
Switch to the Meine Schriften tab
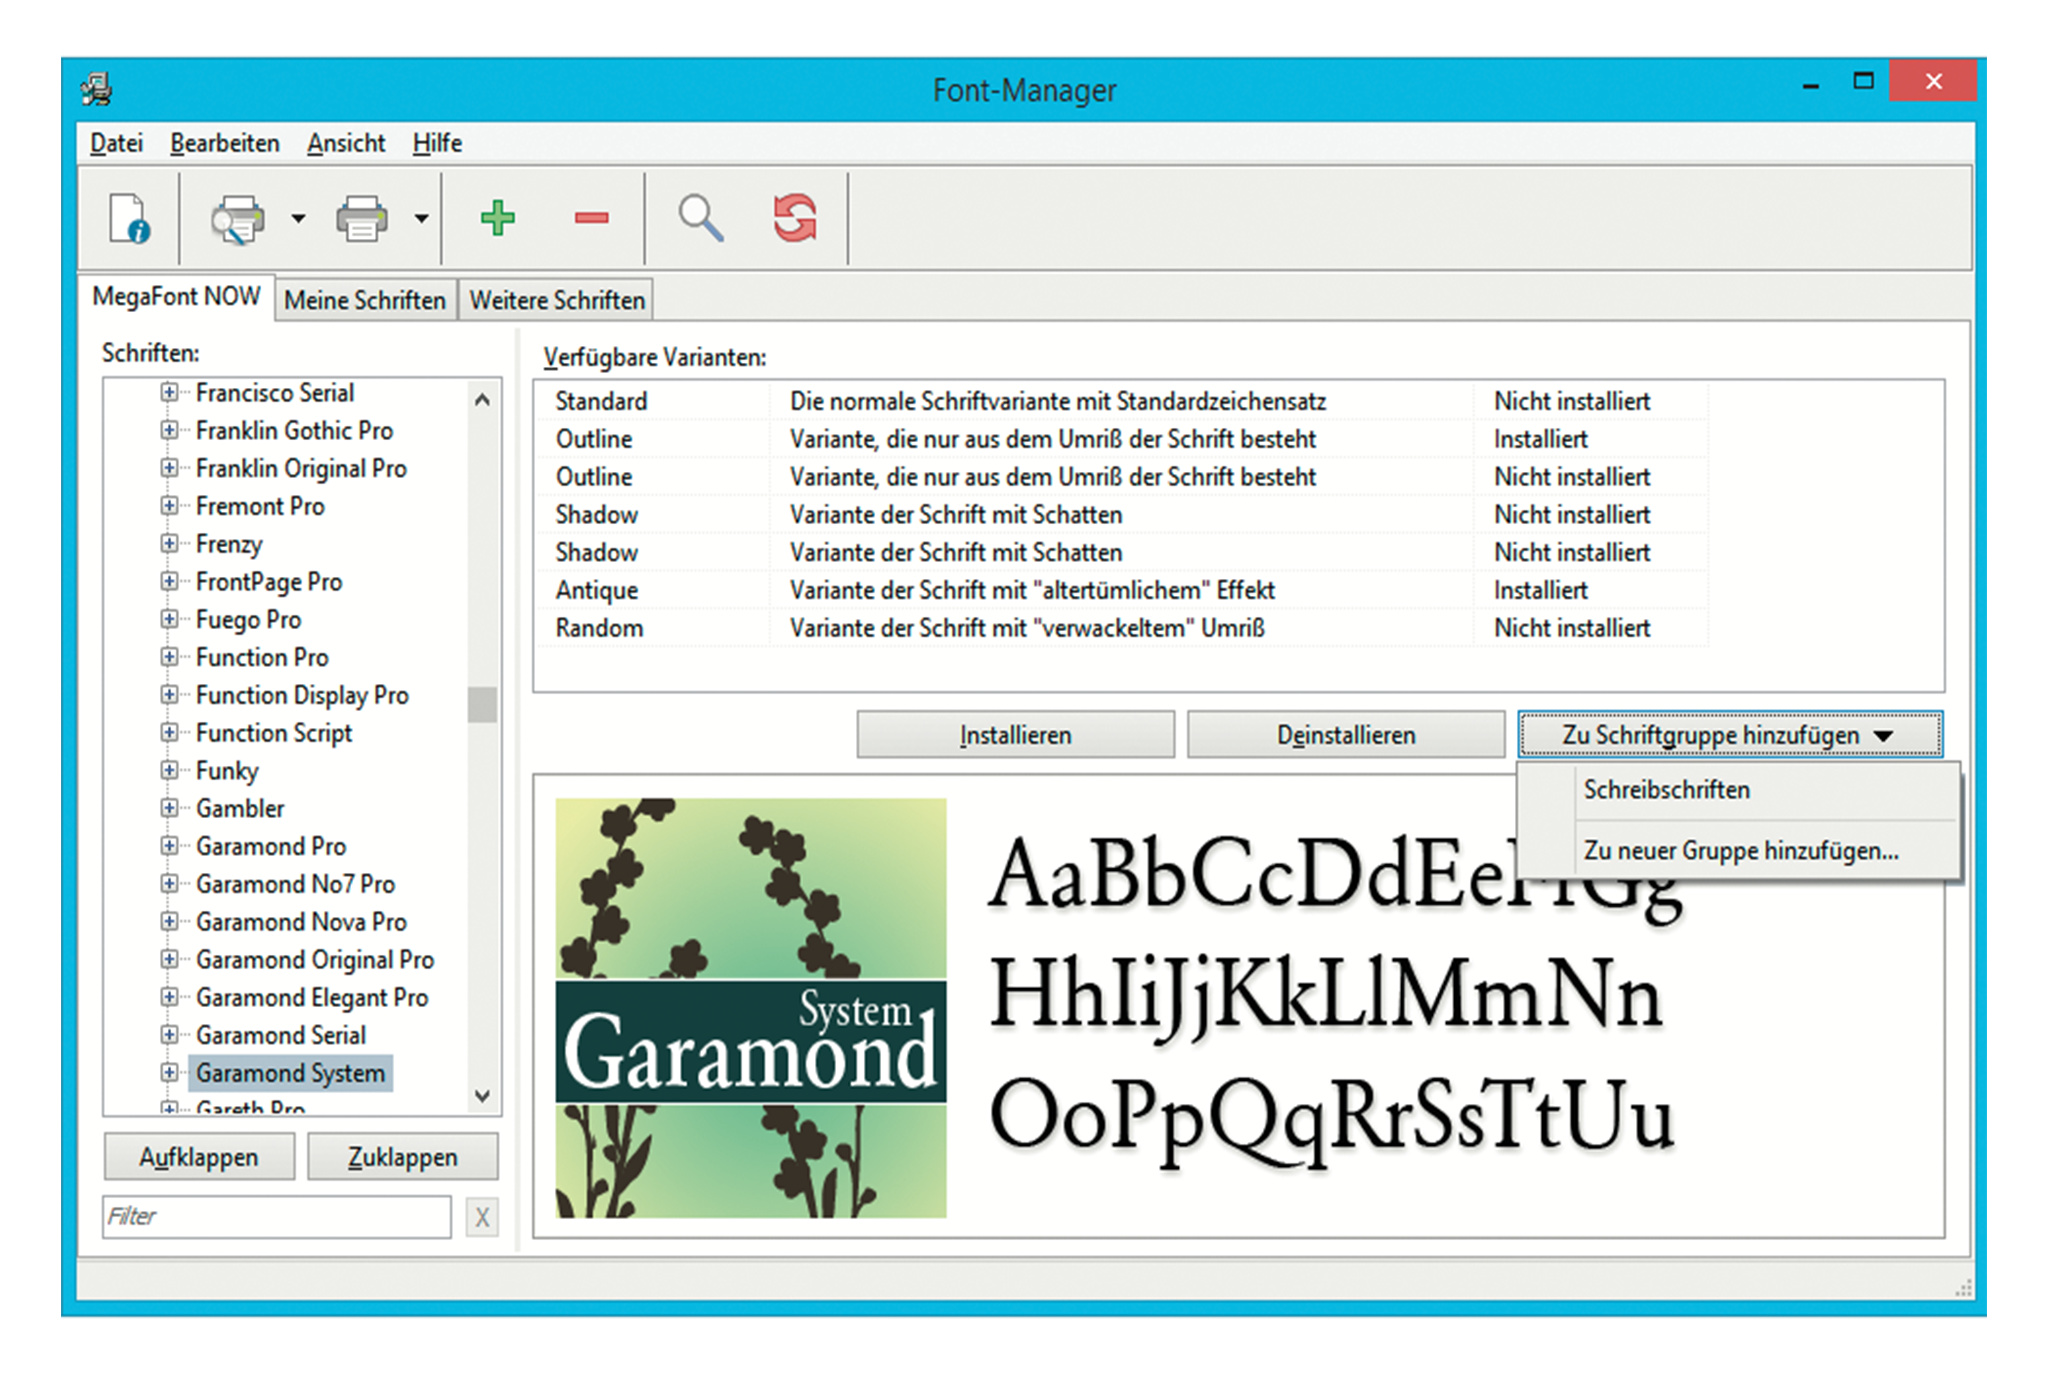[365, 300]
